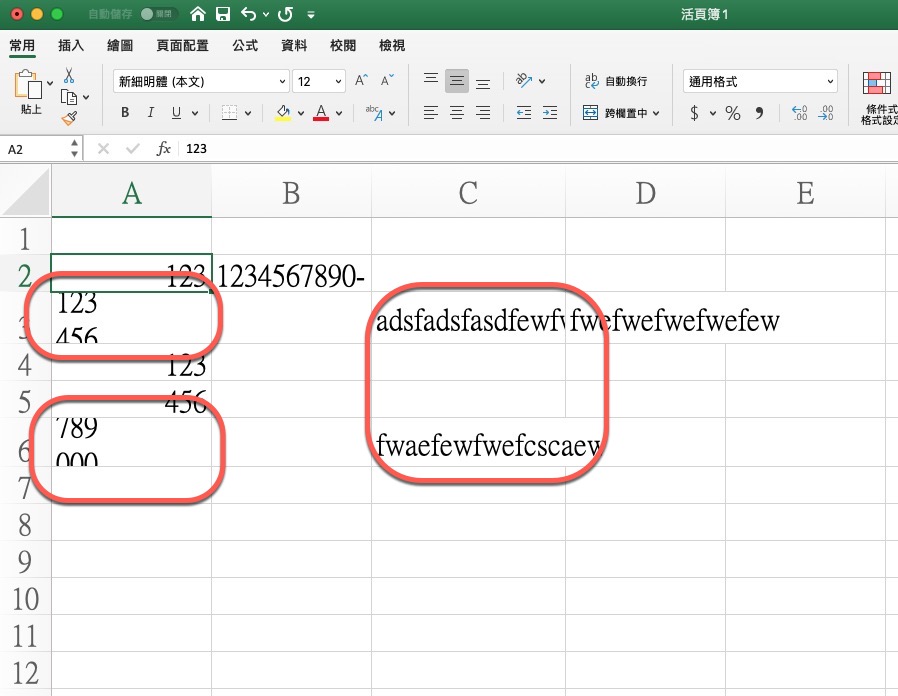Expand the Paste options arrow

pos(50,84)
